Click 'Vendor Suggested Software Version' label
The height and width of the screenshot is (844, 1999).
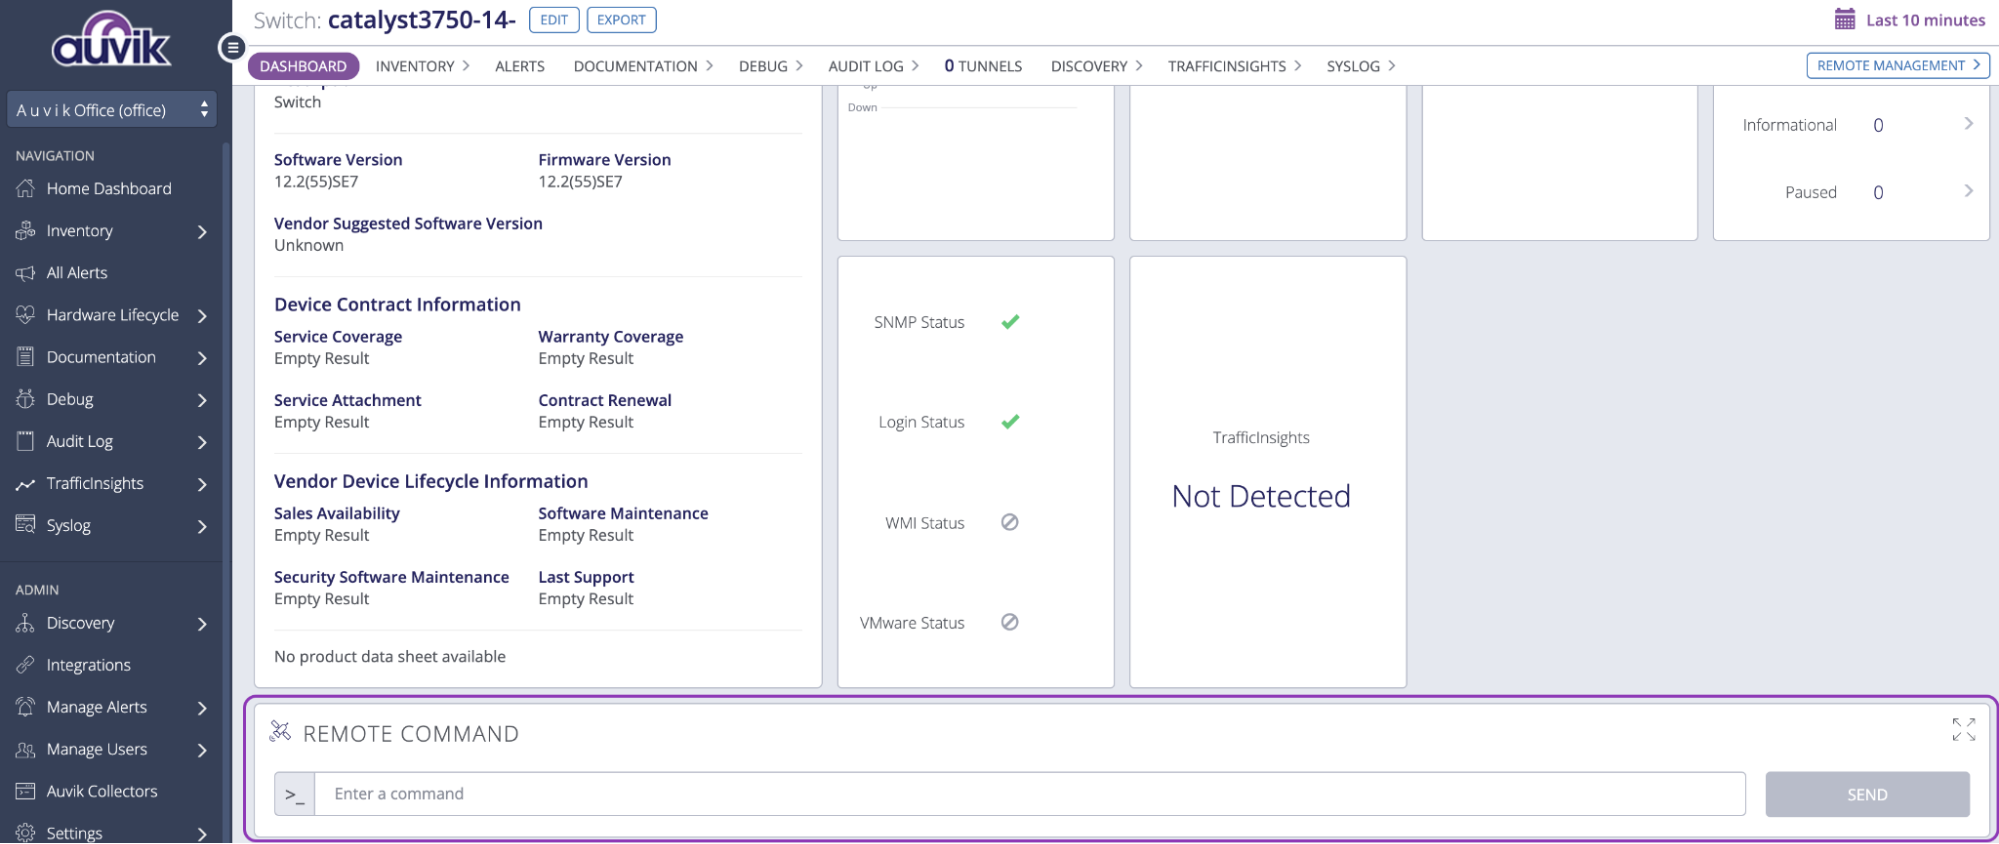click(408, 223)
